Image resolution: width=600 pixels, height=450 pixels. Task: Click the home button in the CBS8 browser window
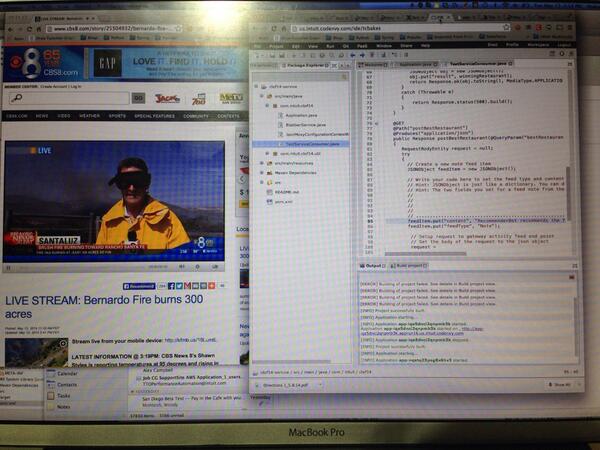coord(39,29)
